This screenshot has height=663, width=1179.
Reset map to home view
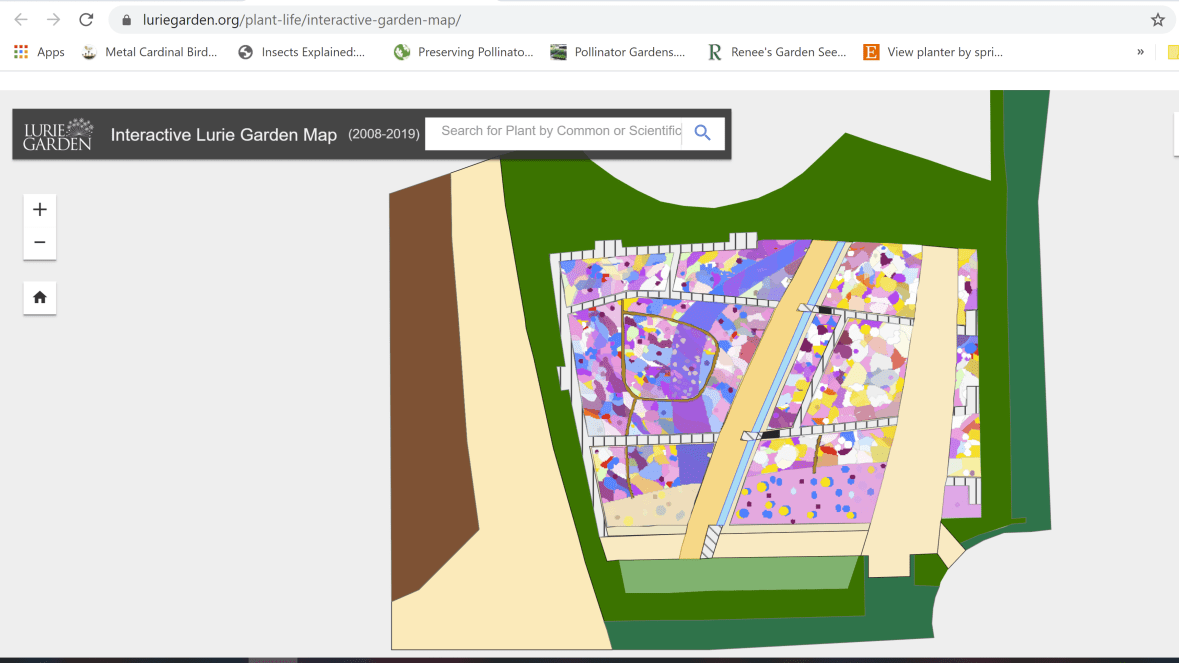point(40,297)
